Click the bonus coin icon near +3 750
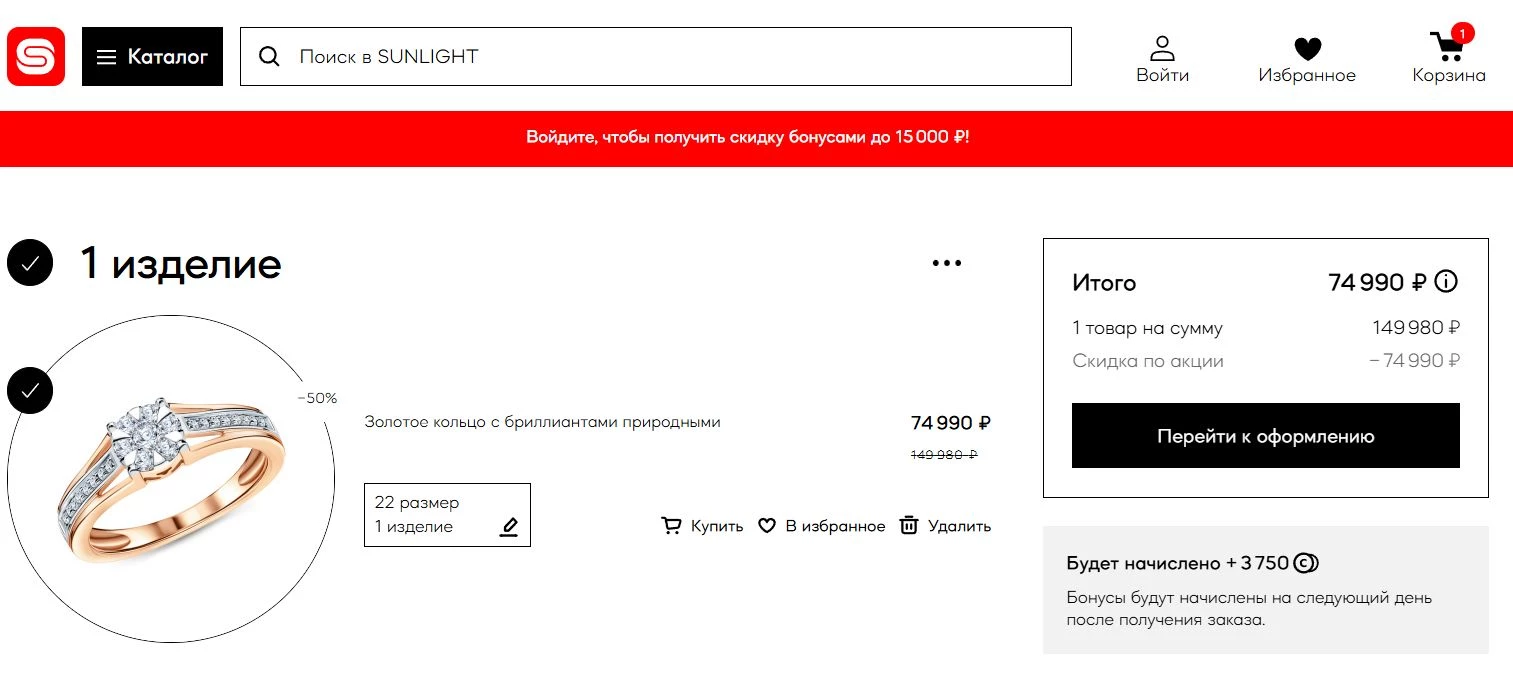This screenshot has height=683, width=1513. coord(1304,563)
